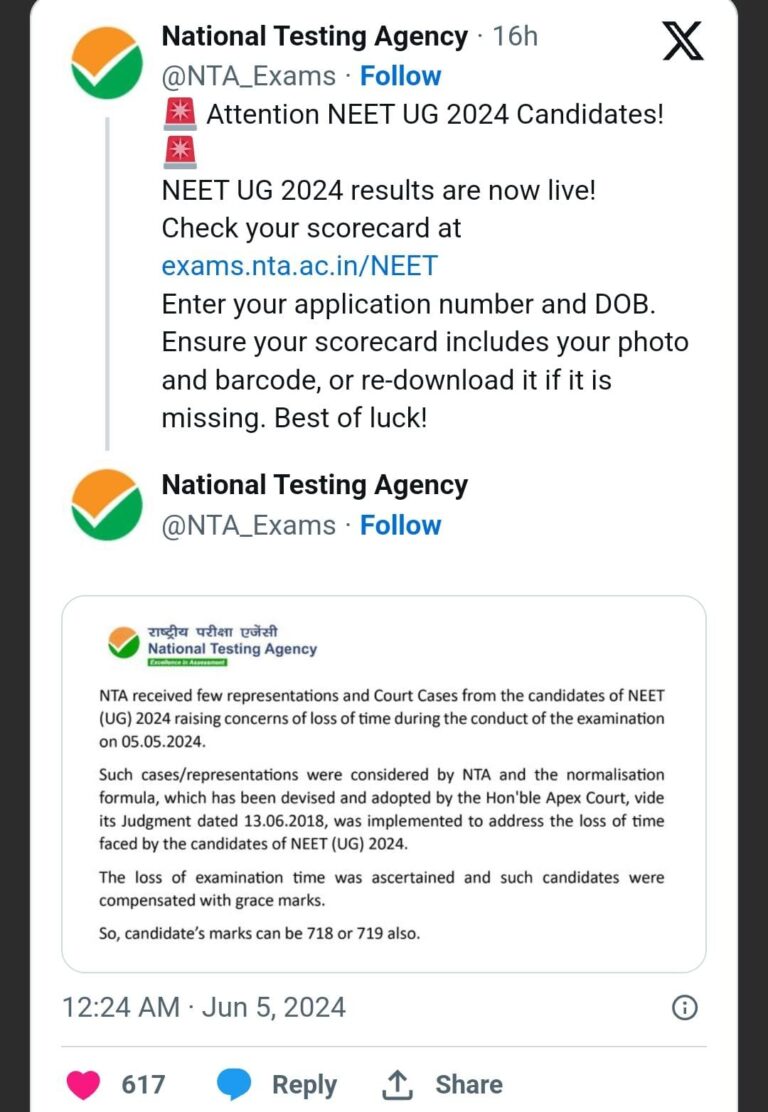This screenshot has width=768, height=1112.
Task: Open the second tweet's National Testing Agency name
Action: (314, 486)
